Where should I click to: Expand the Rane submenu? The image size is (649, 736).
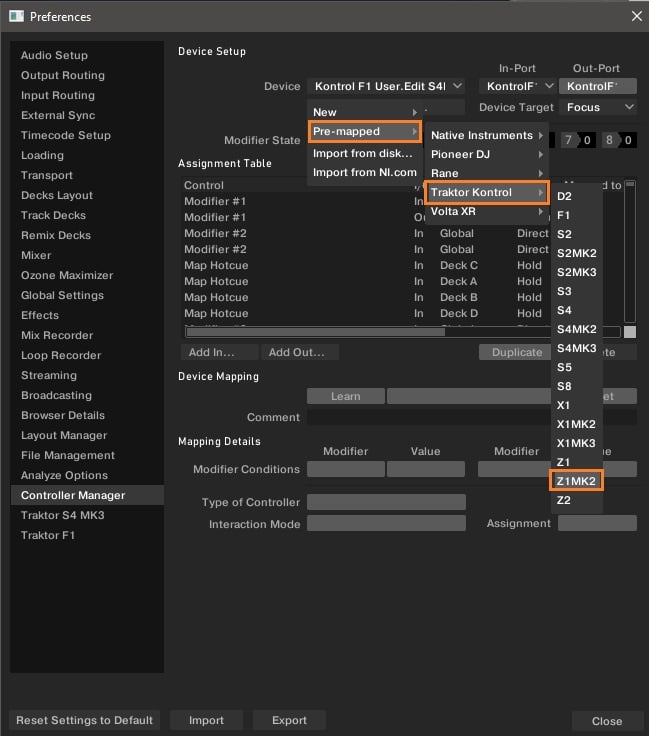click(x=487, y=173)
